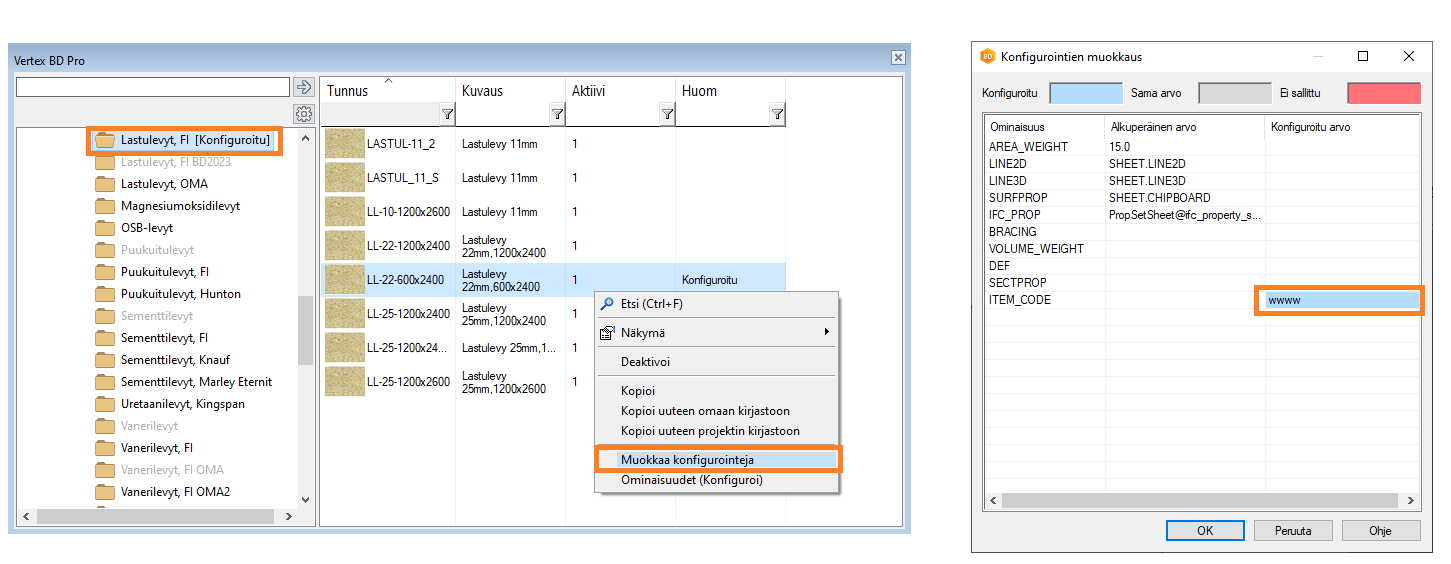Open the filter for the Tunnus column
This screenshot has height=564, width=1451.
447,116
